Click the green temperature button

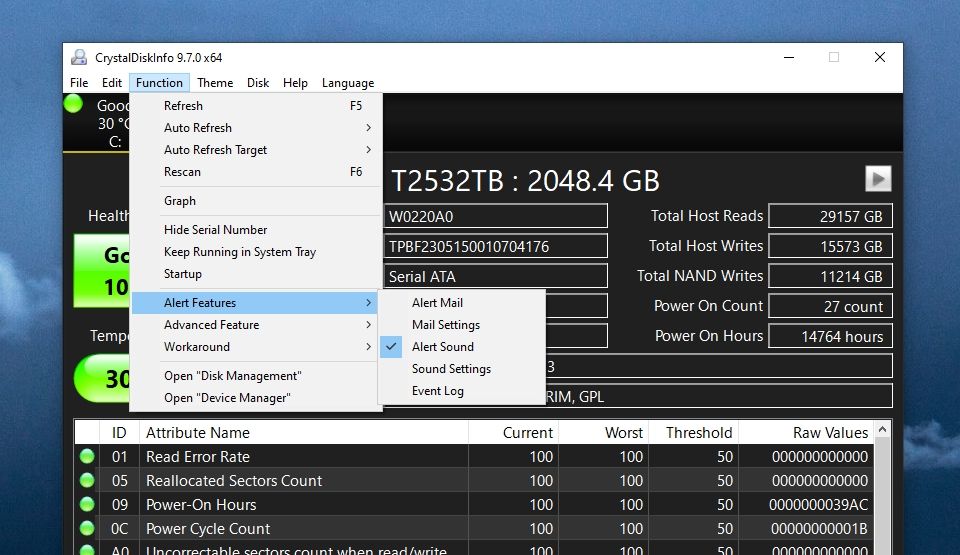[102, 378]
